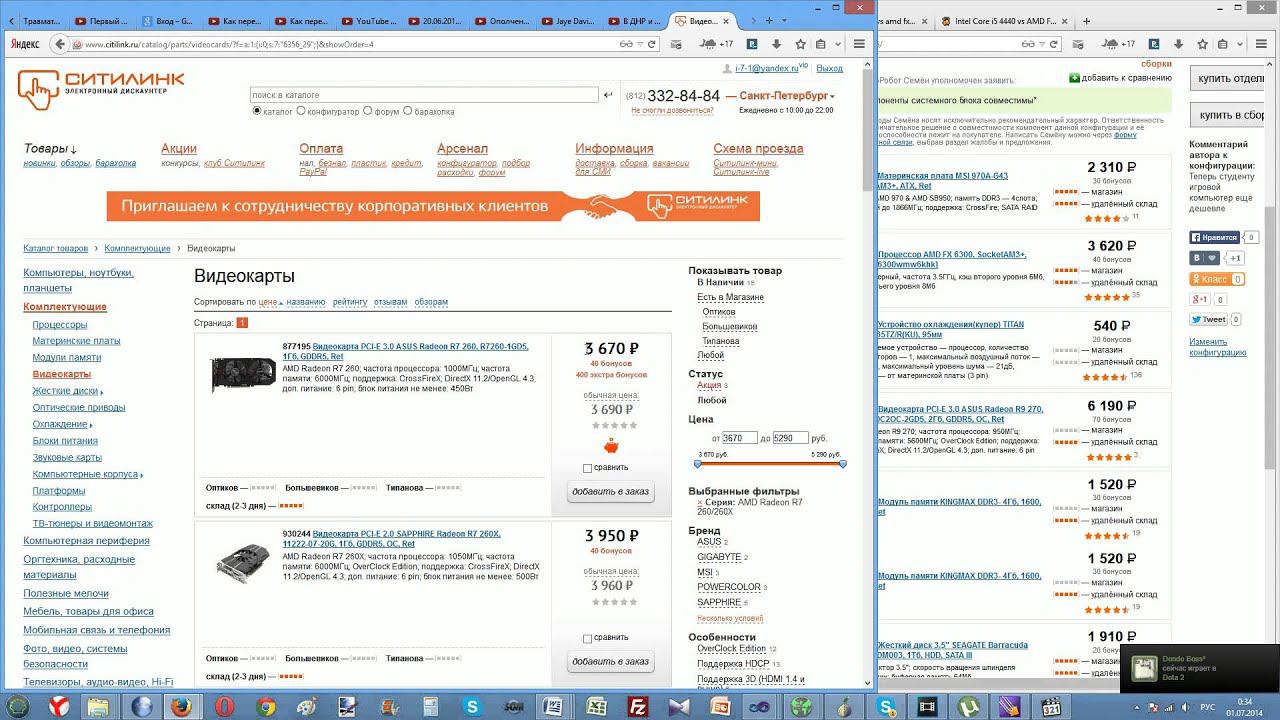The height and width of the screenshot is (720, 1280).
Task: Click the Facebook Нравится button
Action: [x=1215, y=238]
